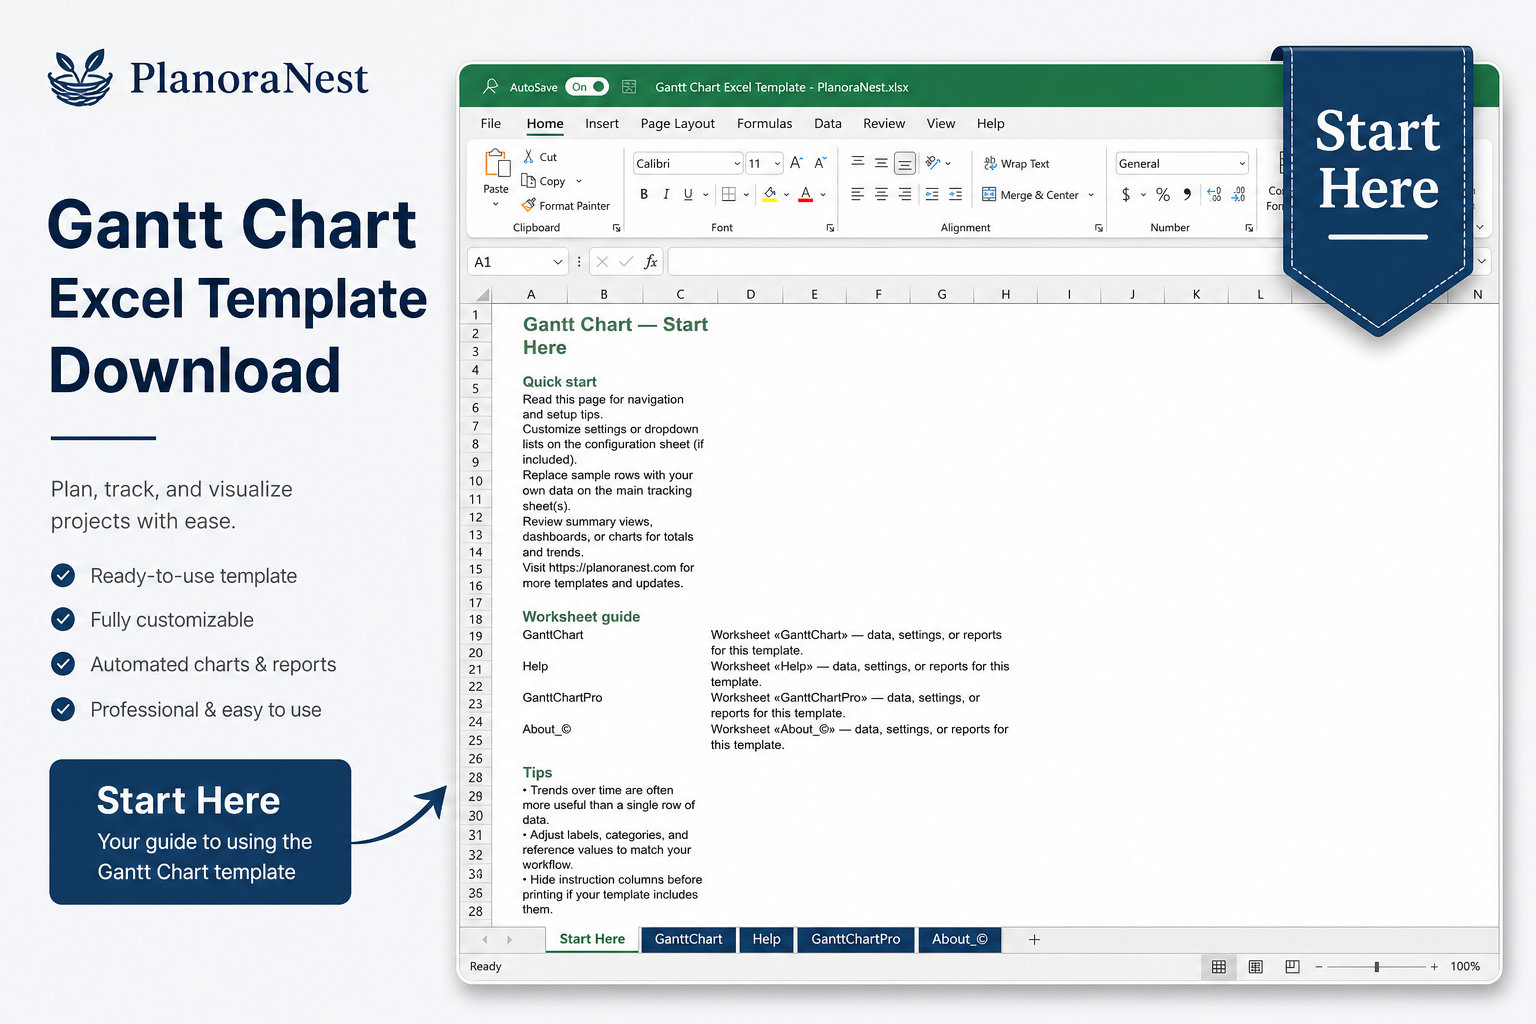Open the Data ribbon tab
This screenshot has height=1024, width=1536.
[x=828, y=123]
